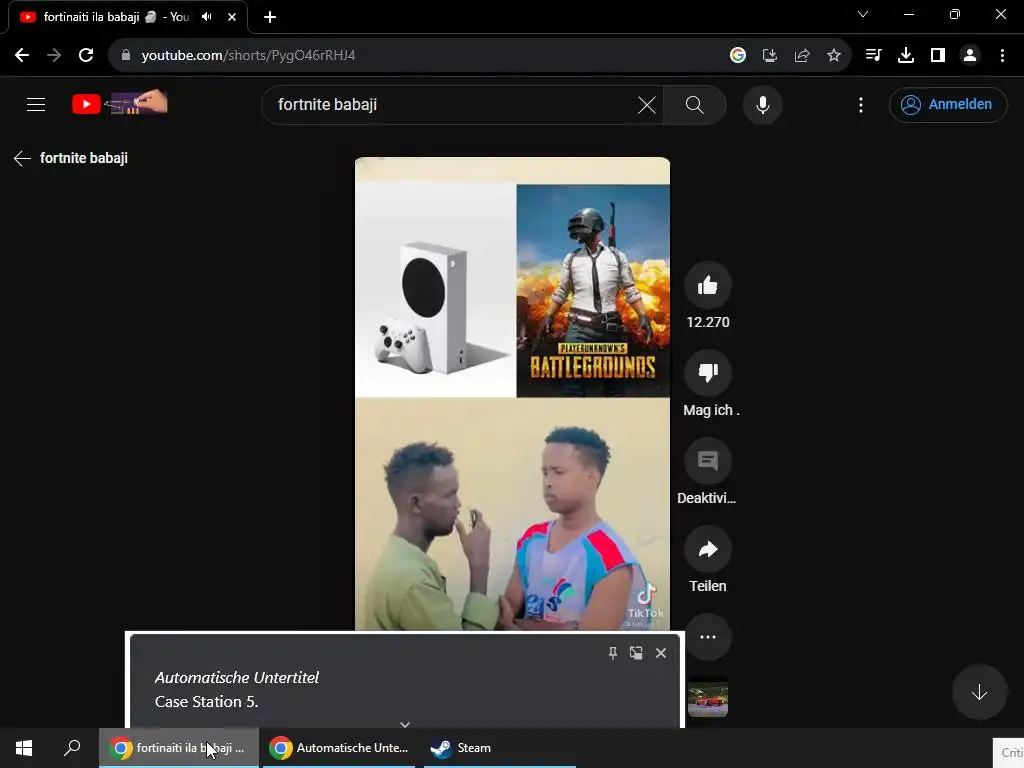This screenshot has width=1024, height=768.
Task: Open the Windows Start menu
Action: click(x=24, y=748)
